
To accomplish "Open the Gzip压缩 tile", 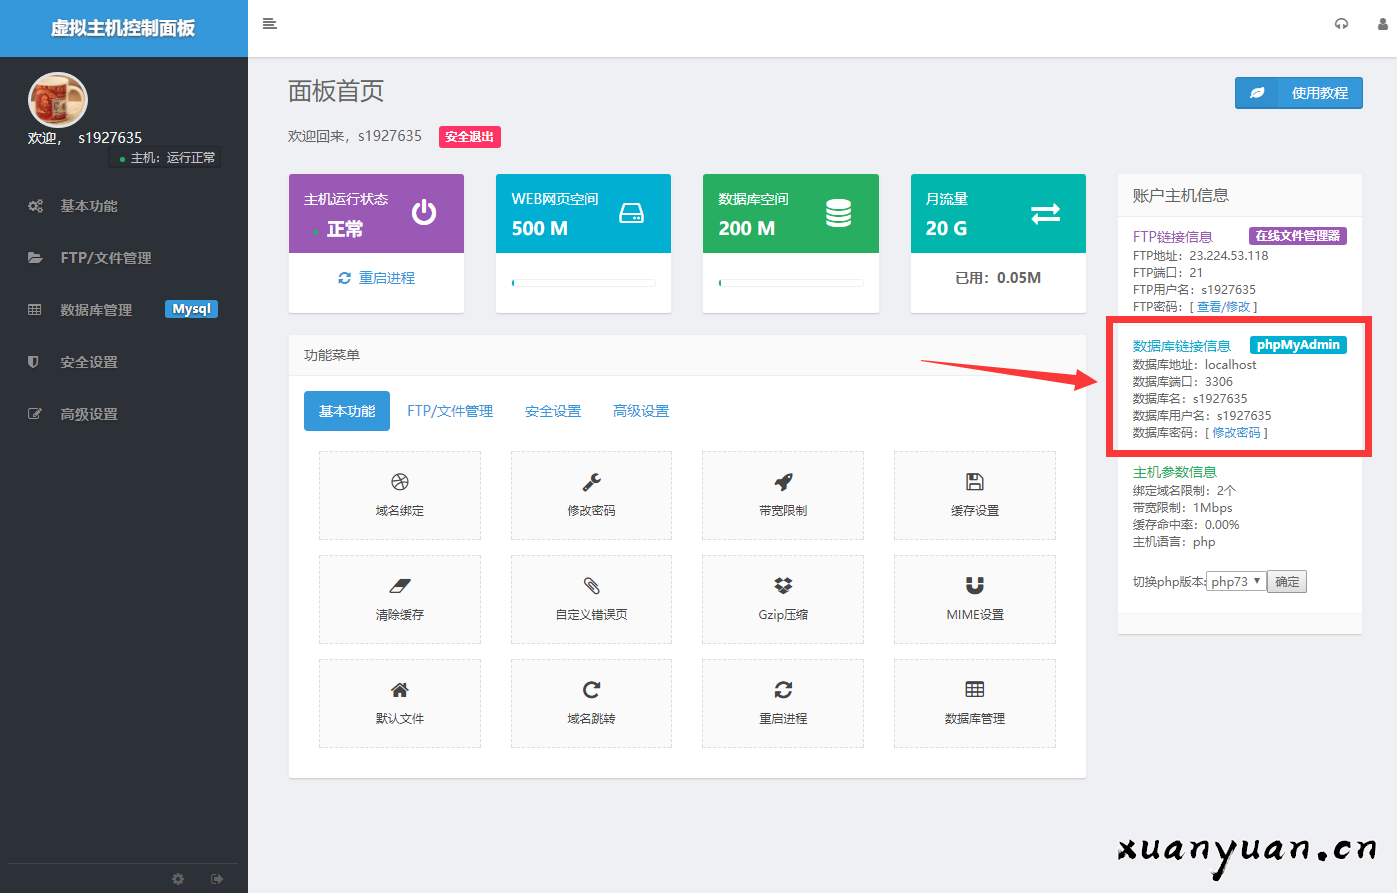I will point(783,599).
